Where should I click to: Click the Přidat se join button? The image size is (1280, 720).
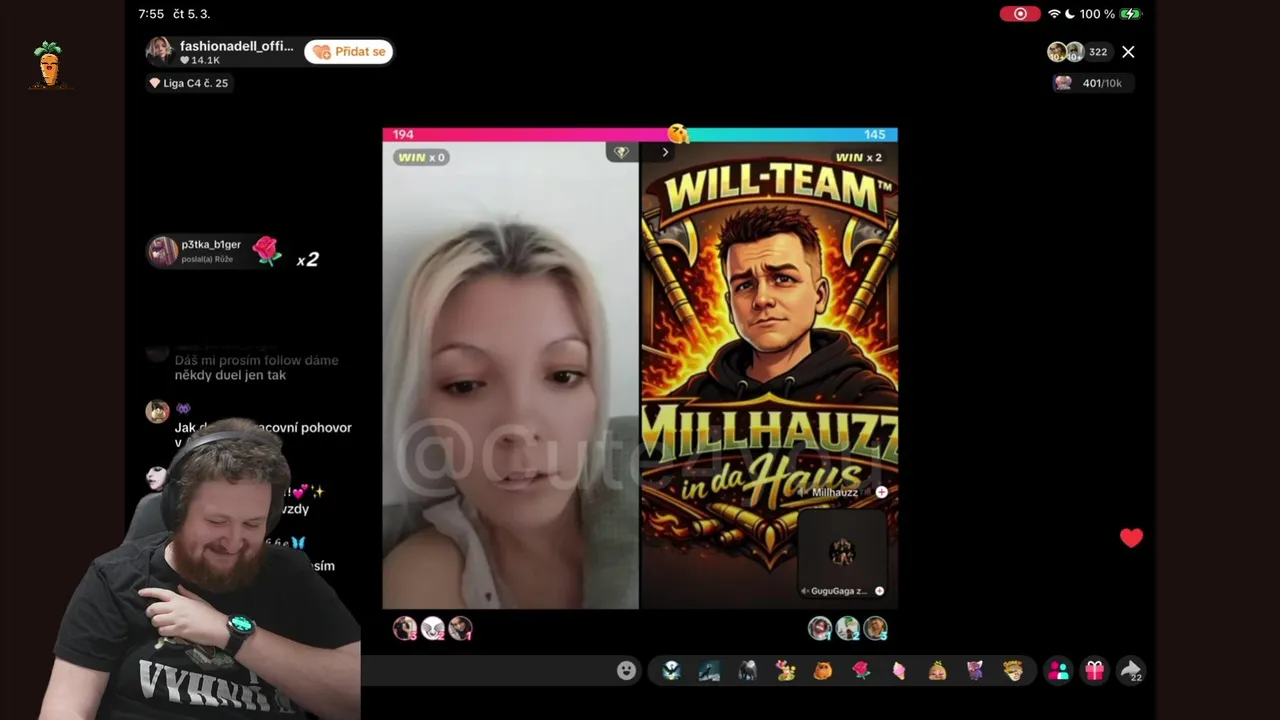click(348, 52)
